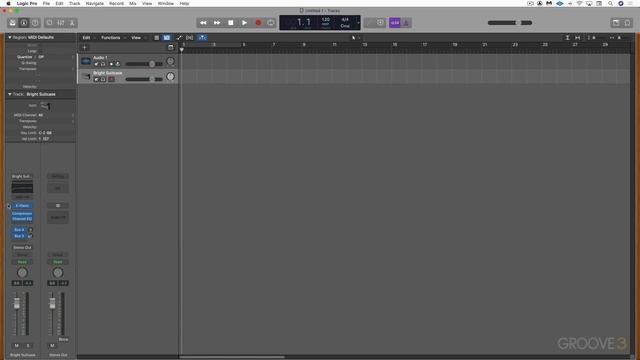Toggle input monitoring on Audio 1 track

(118, 64)
